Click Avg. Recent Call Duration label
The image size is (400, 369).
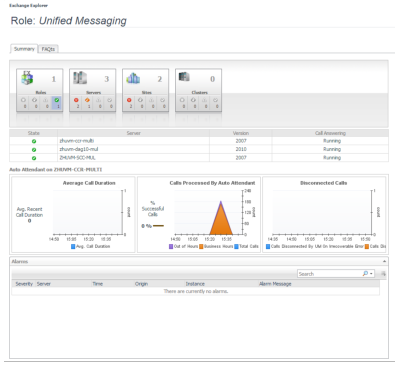tap(29, 212)
